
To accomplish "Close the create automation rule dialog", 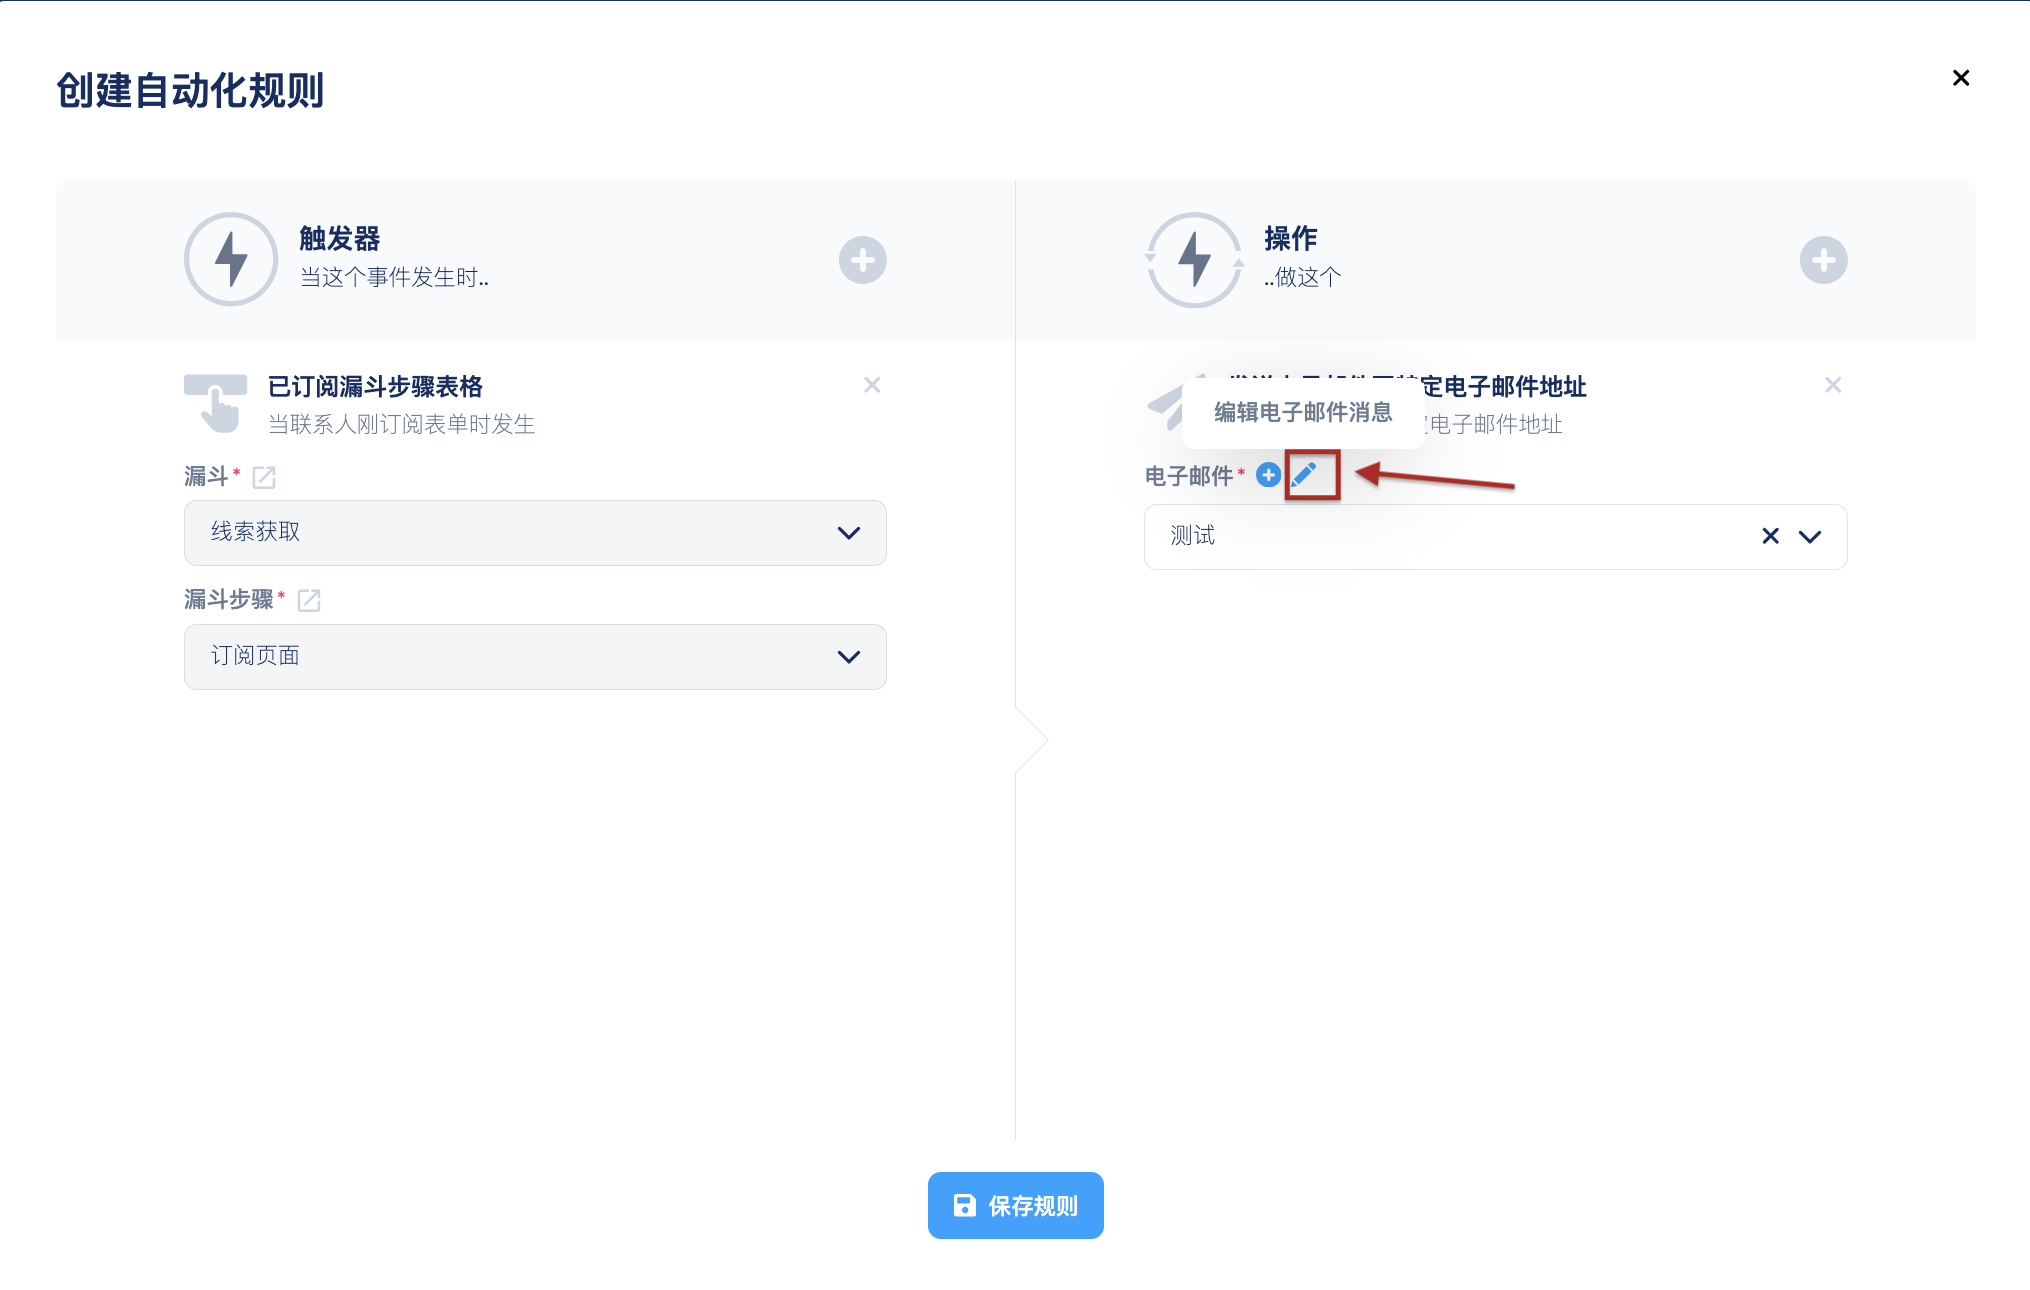I will click(x=1960, y=78).
